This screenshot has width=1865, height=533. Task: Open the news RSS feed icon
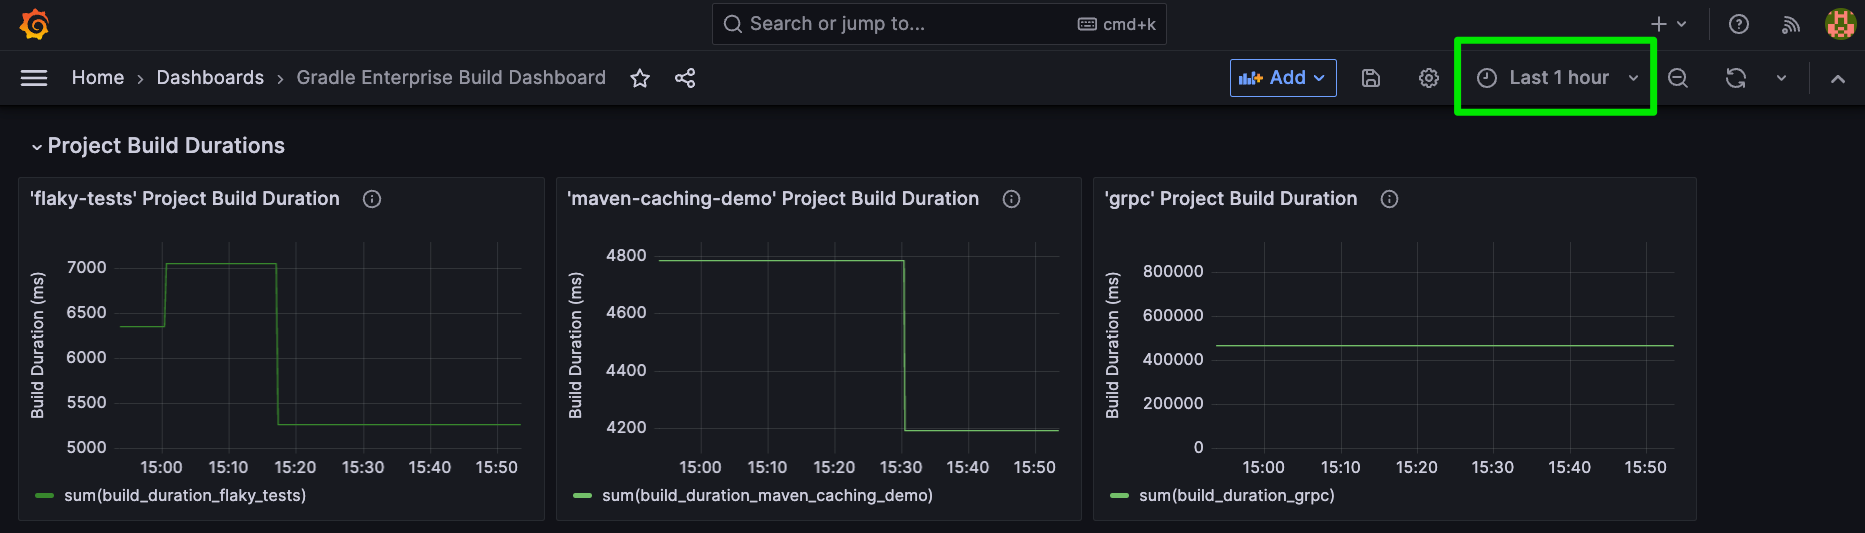pyautogui.click(x=1791, y=24)
